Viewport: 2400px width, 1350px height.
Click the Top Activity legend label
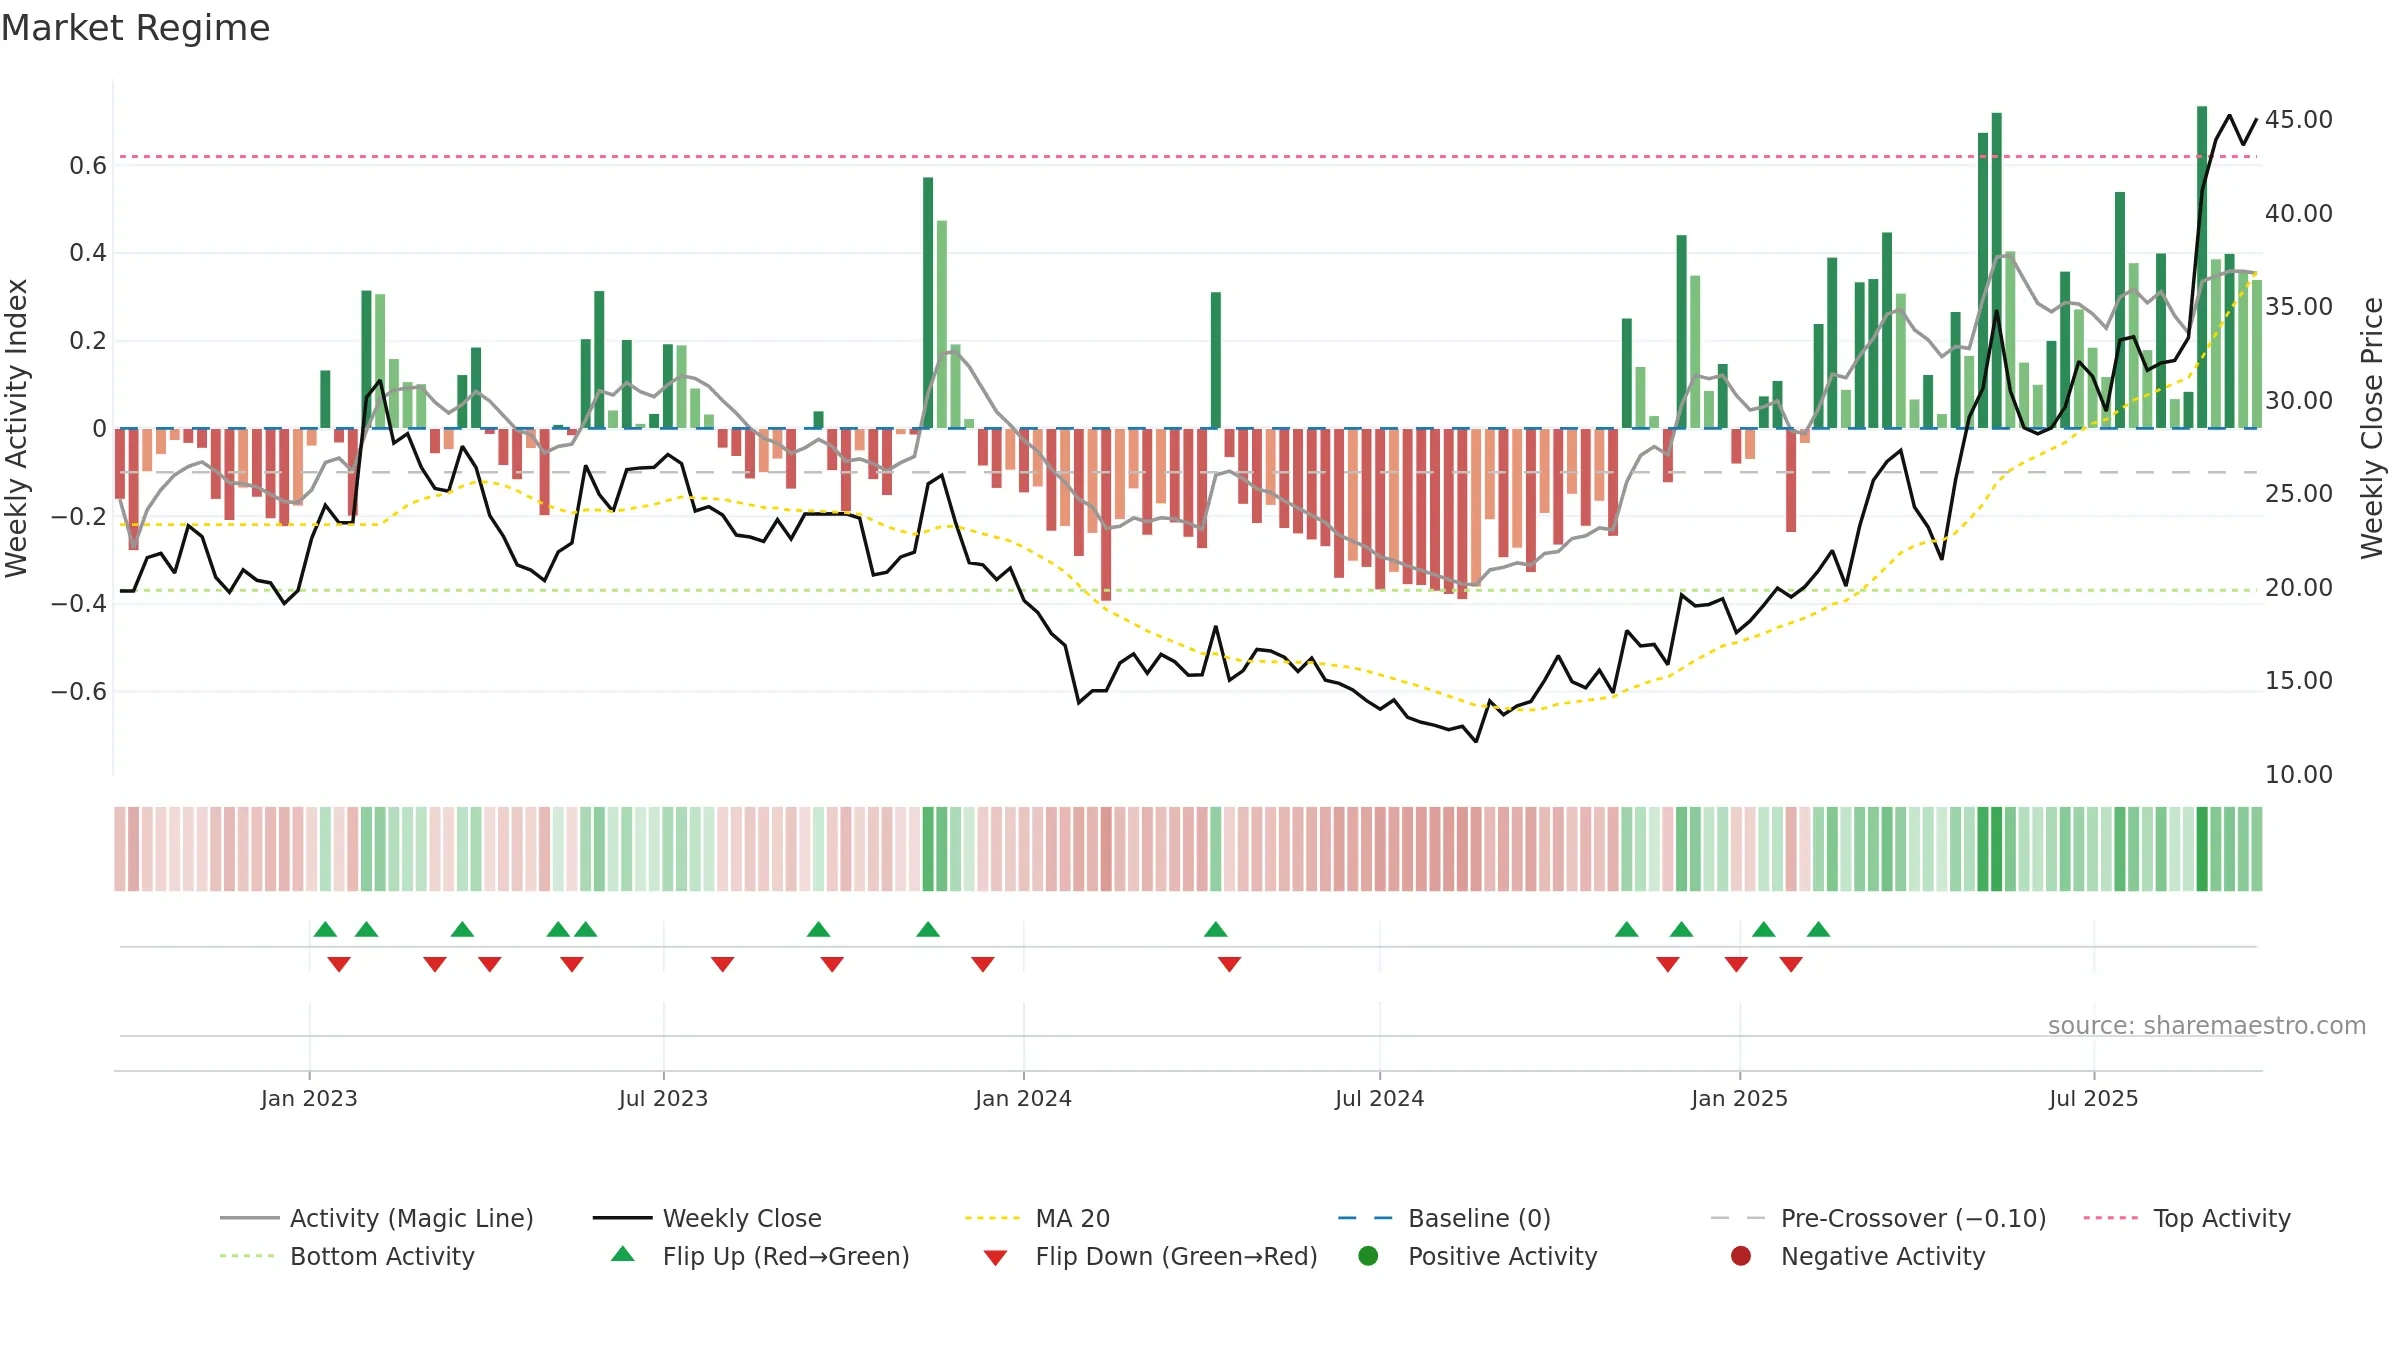[2222, 1218]
